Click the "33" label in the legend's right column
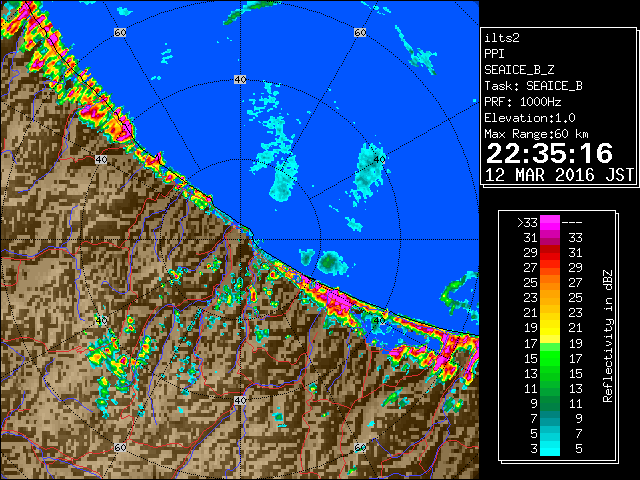 click(576, 238)
